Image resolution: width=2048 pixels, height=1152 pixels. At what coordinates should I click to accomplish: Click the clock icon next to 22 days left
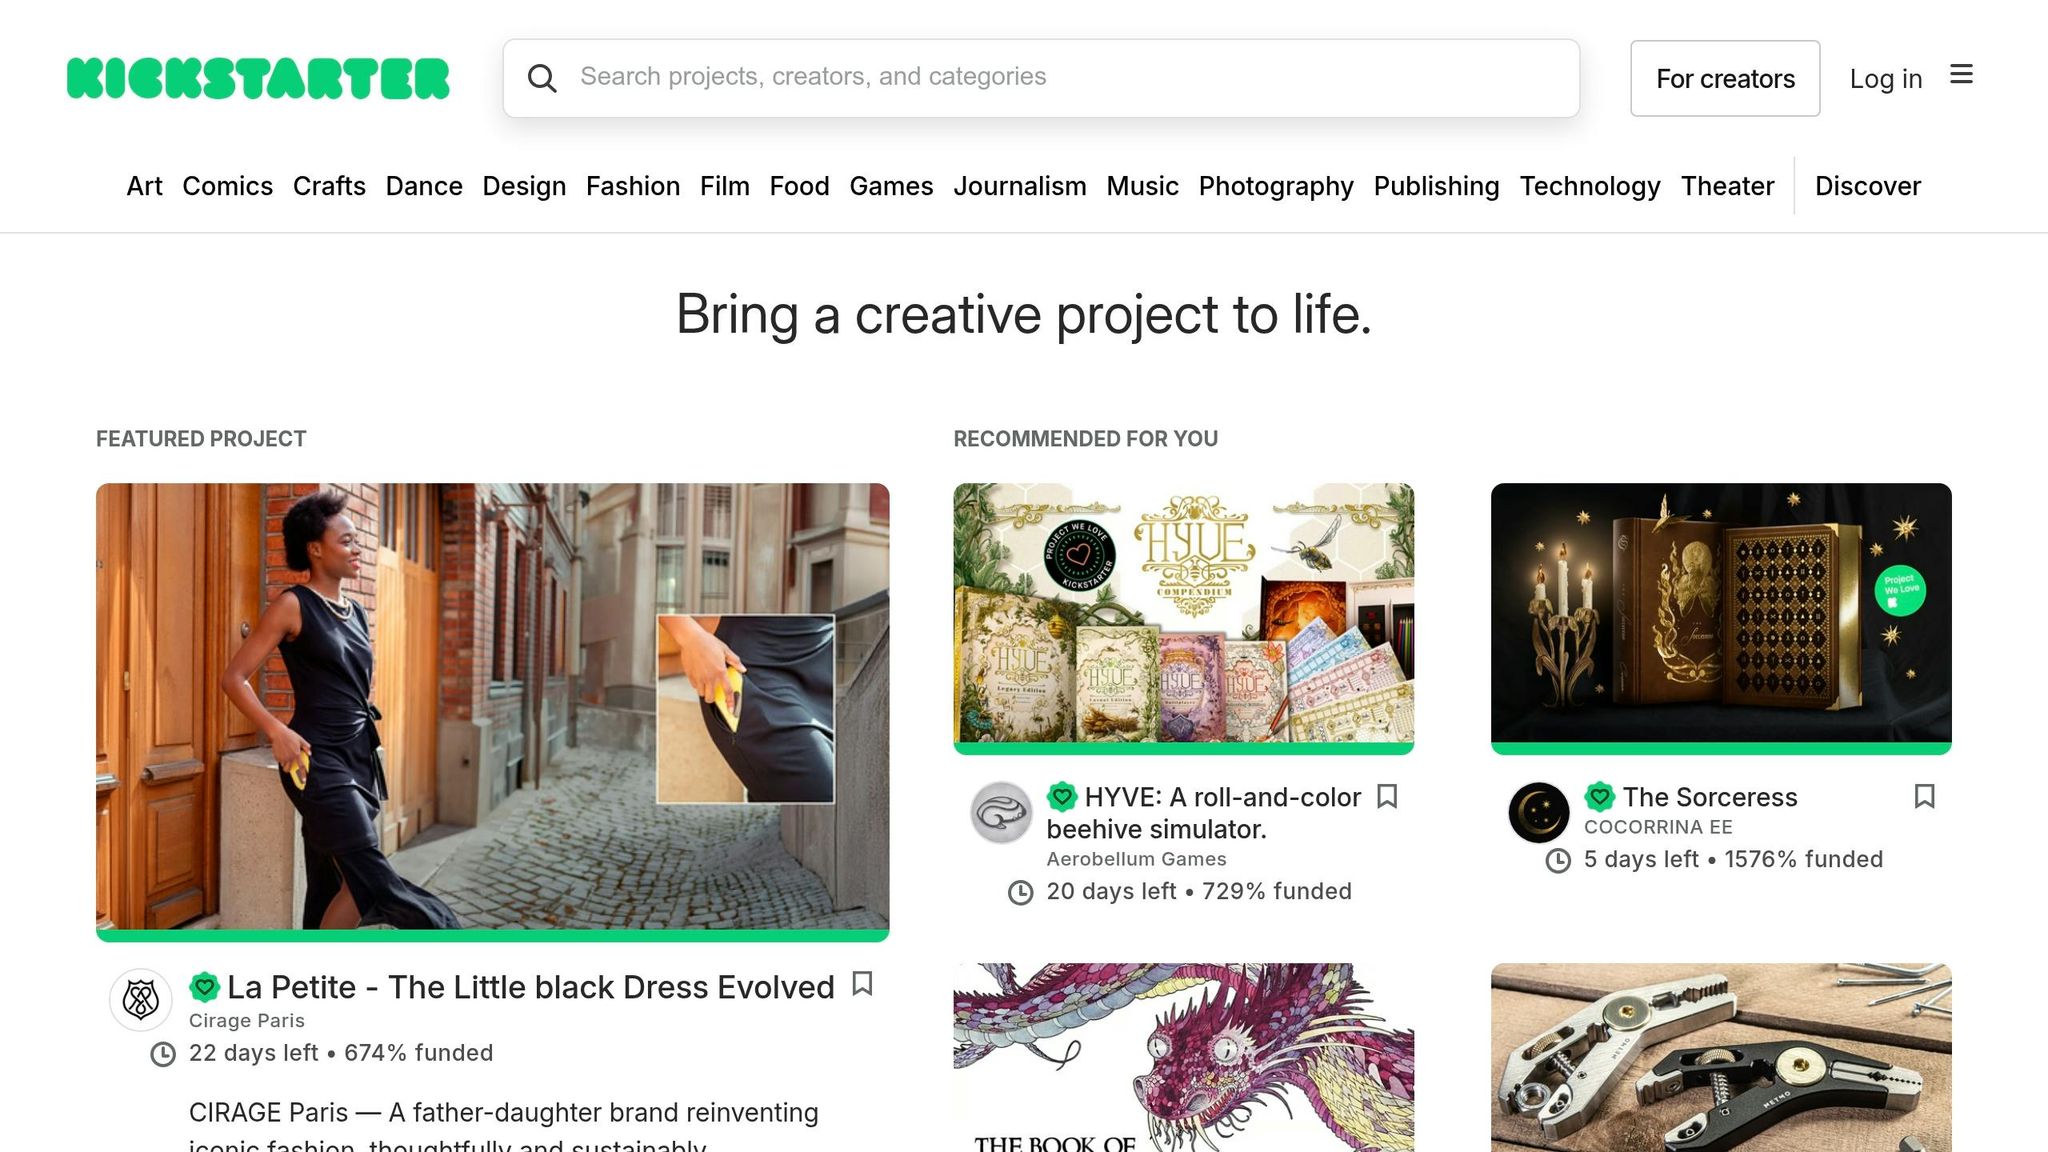162,1053
